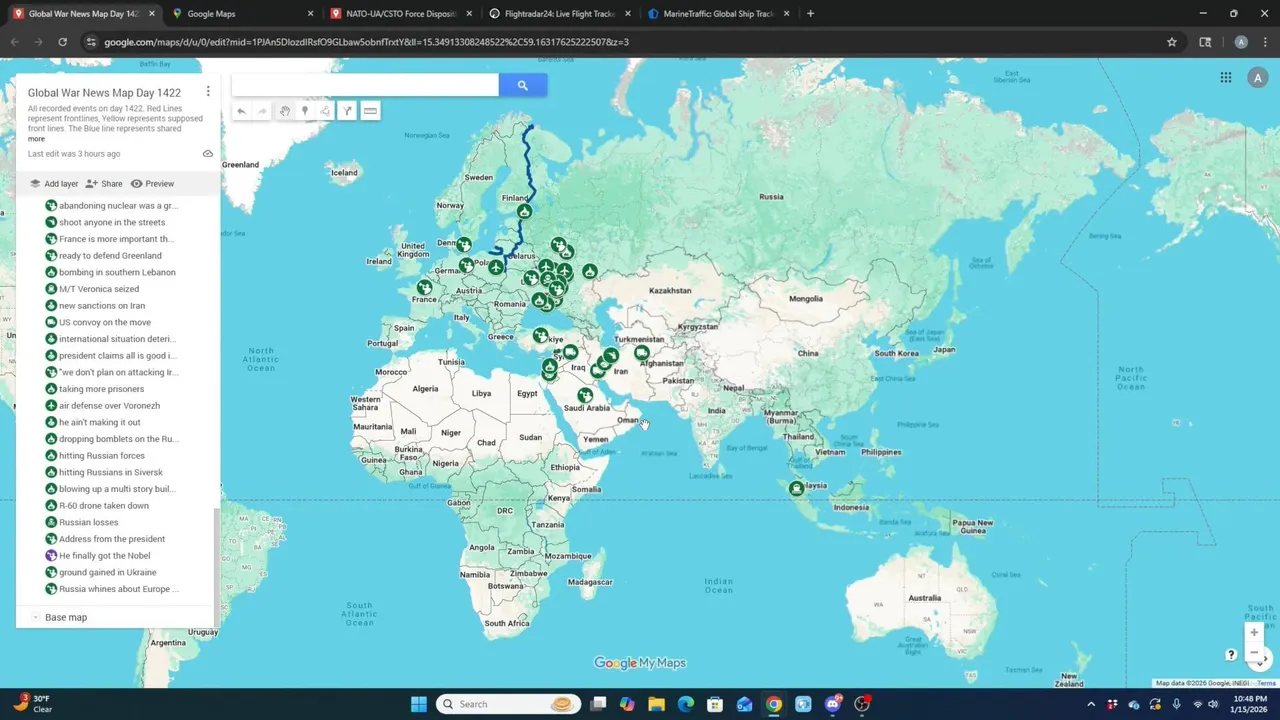This screenshot has height=720, width=1280.
Task: Show hidden system tray icons
Action: [x=1091, y=704]
